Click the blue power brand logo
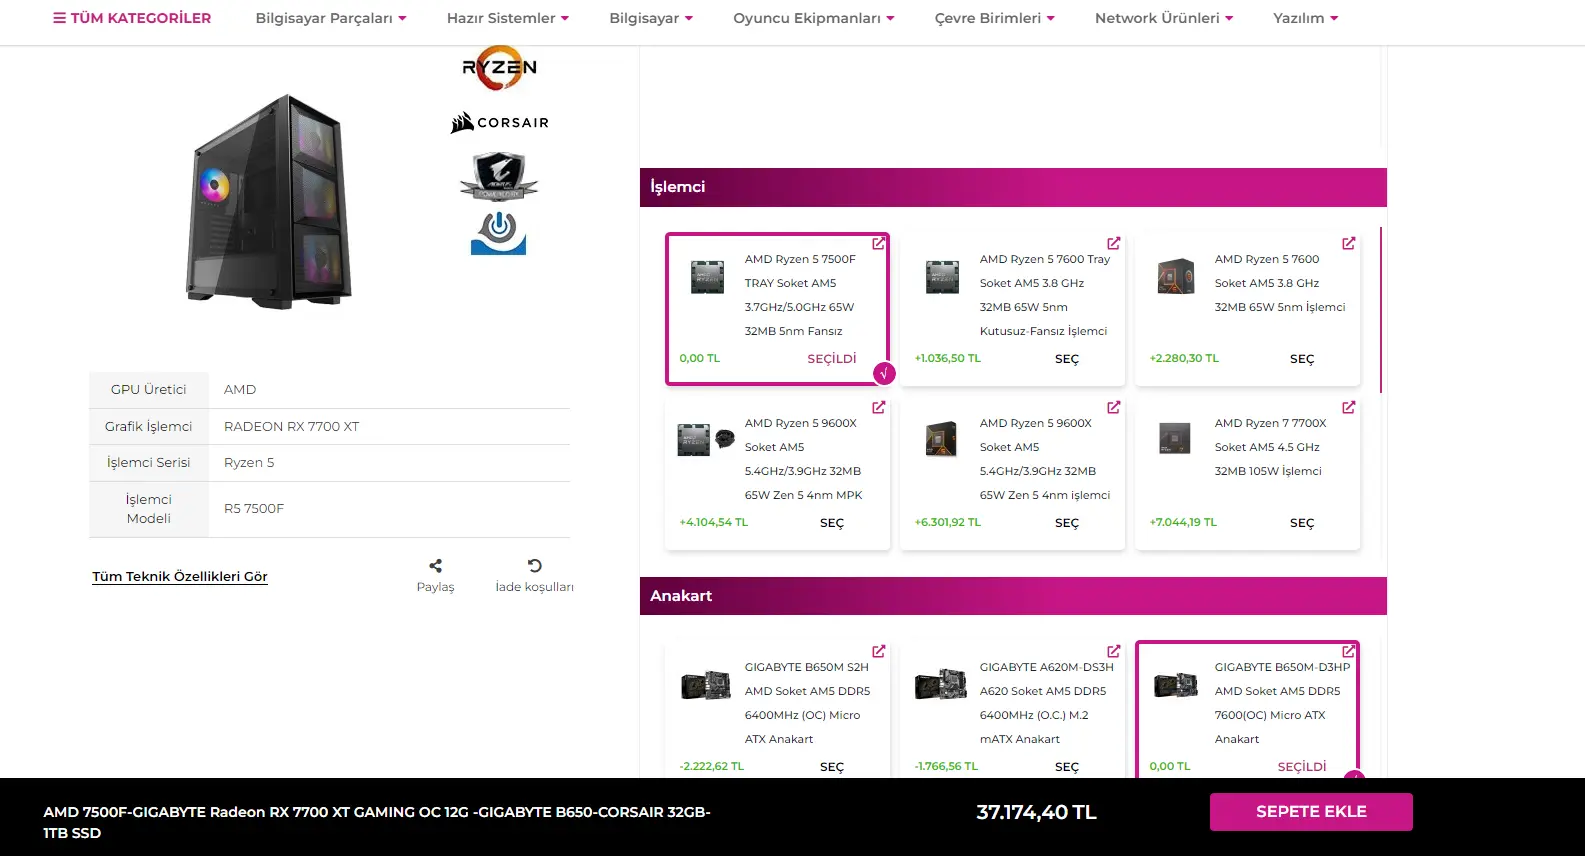The width and height of the screenshot is (1585, 856). click(498, 232)
